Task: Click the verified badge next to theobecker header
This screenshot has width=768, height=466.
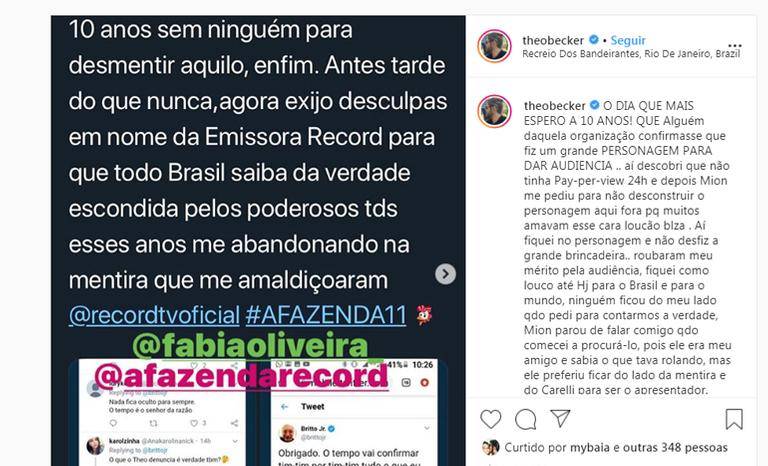Action: point(593,40)
